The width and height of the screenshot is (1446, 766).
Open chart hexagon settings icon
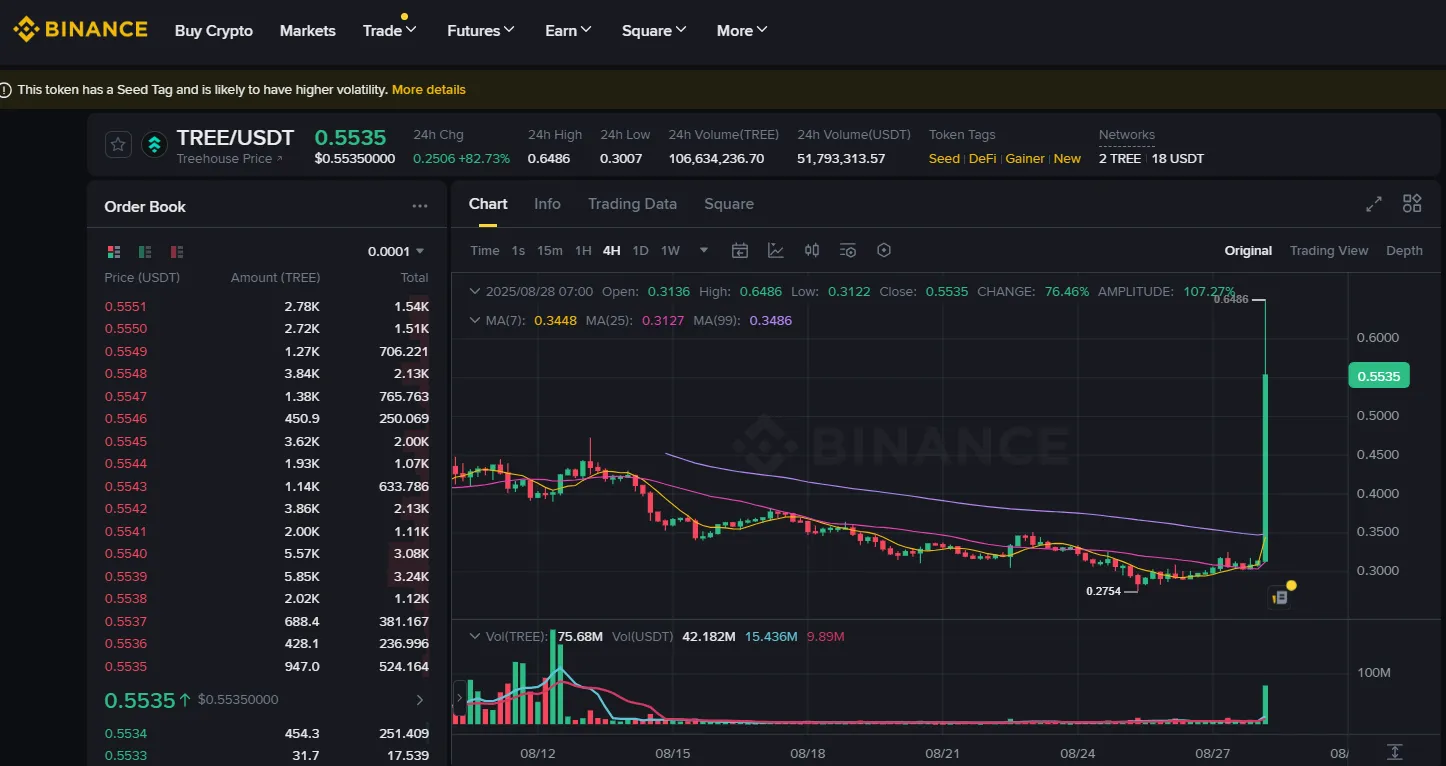tap(884, 251)
